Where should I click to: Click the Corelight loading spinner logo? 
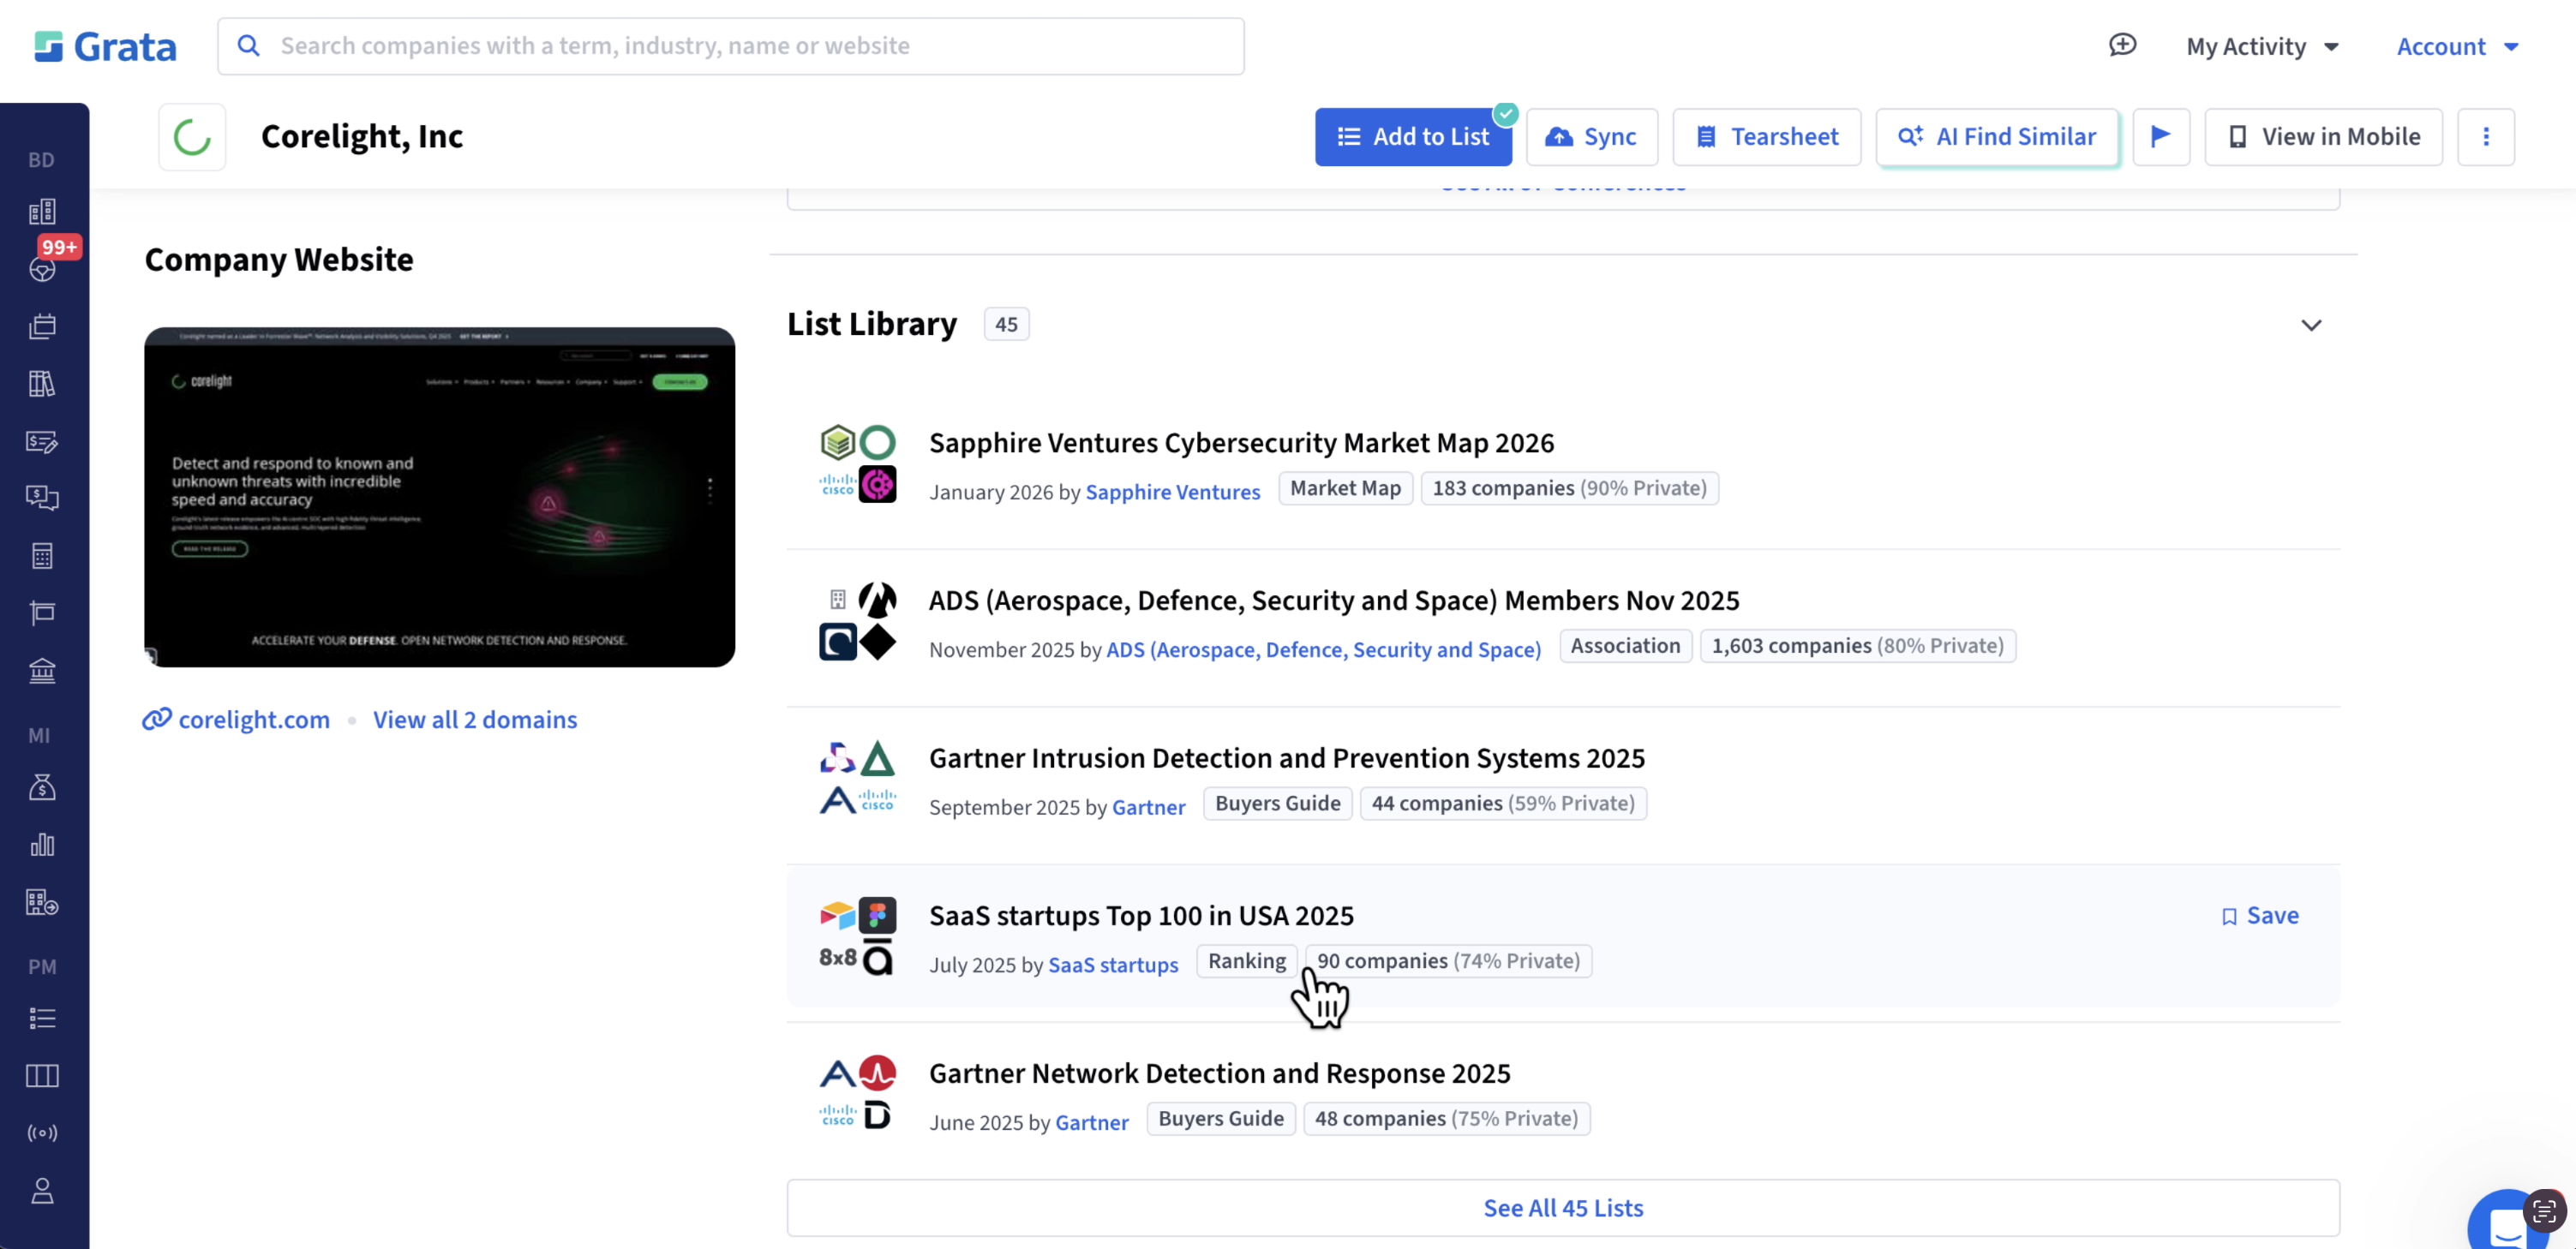192,137
